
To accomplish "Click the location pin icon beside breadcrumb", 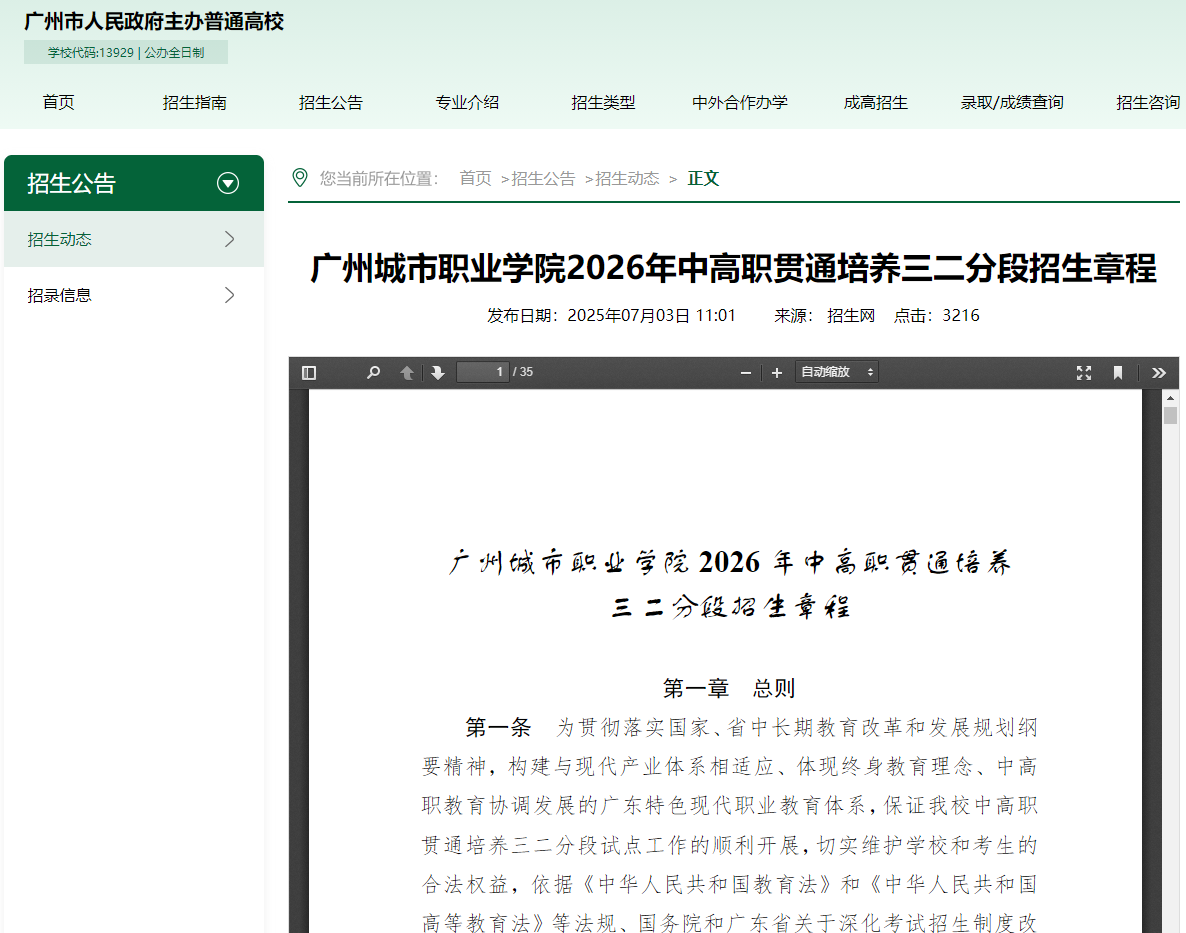I will click(299, 178).
